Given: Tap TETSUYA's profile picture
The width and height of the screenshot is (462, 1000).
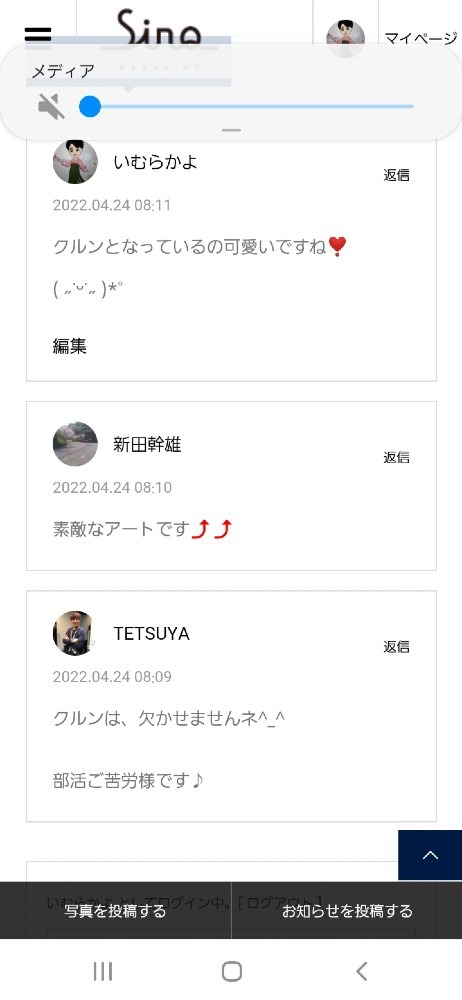Looking at the screenshot, I should tap(75, 633).
